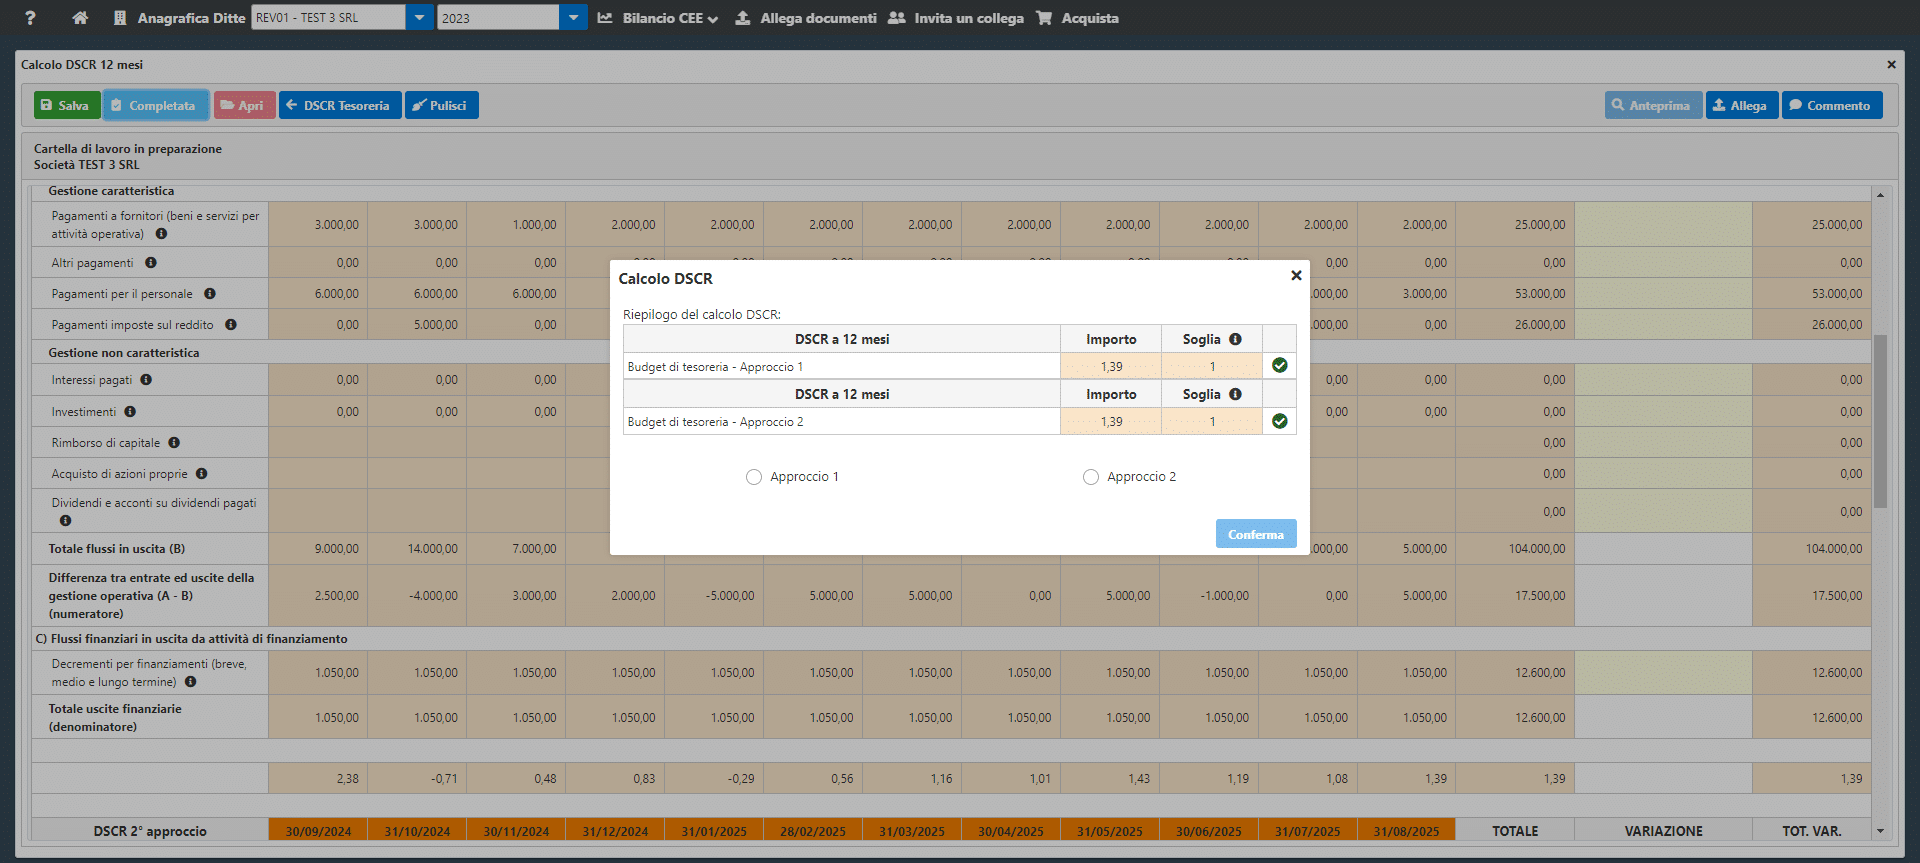Image resolution: width=1920 pixels, height=863 pixels.
Task: Expand the company selector dropdown arrow
Action: tap(419, 17)
